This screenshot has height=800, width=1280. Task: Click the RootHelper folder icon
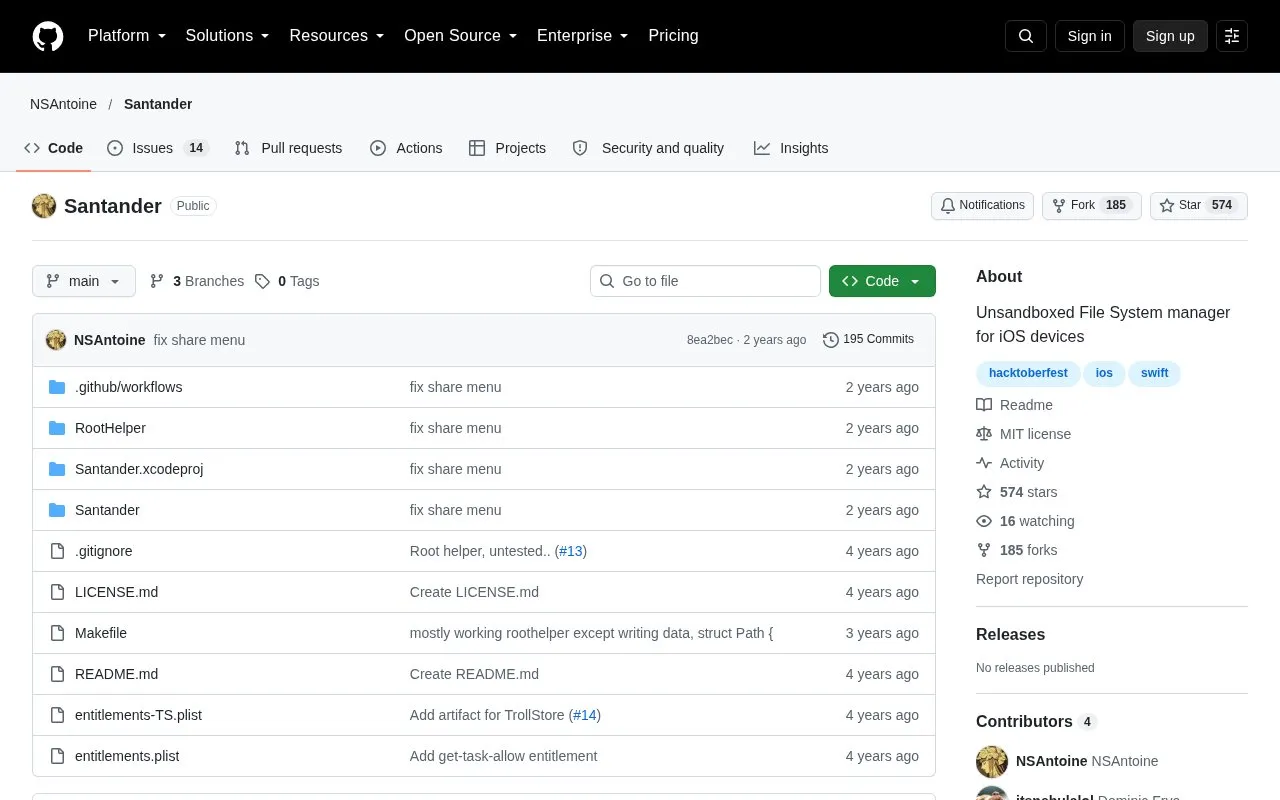tap(57, 428)
